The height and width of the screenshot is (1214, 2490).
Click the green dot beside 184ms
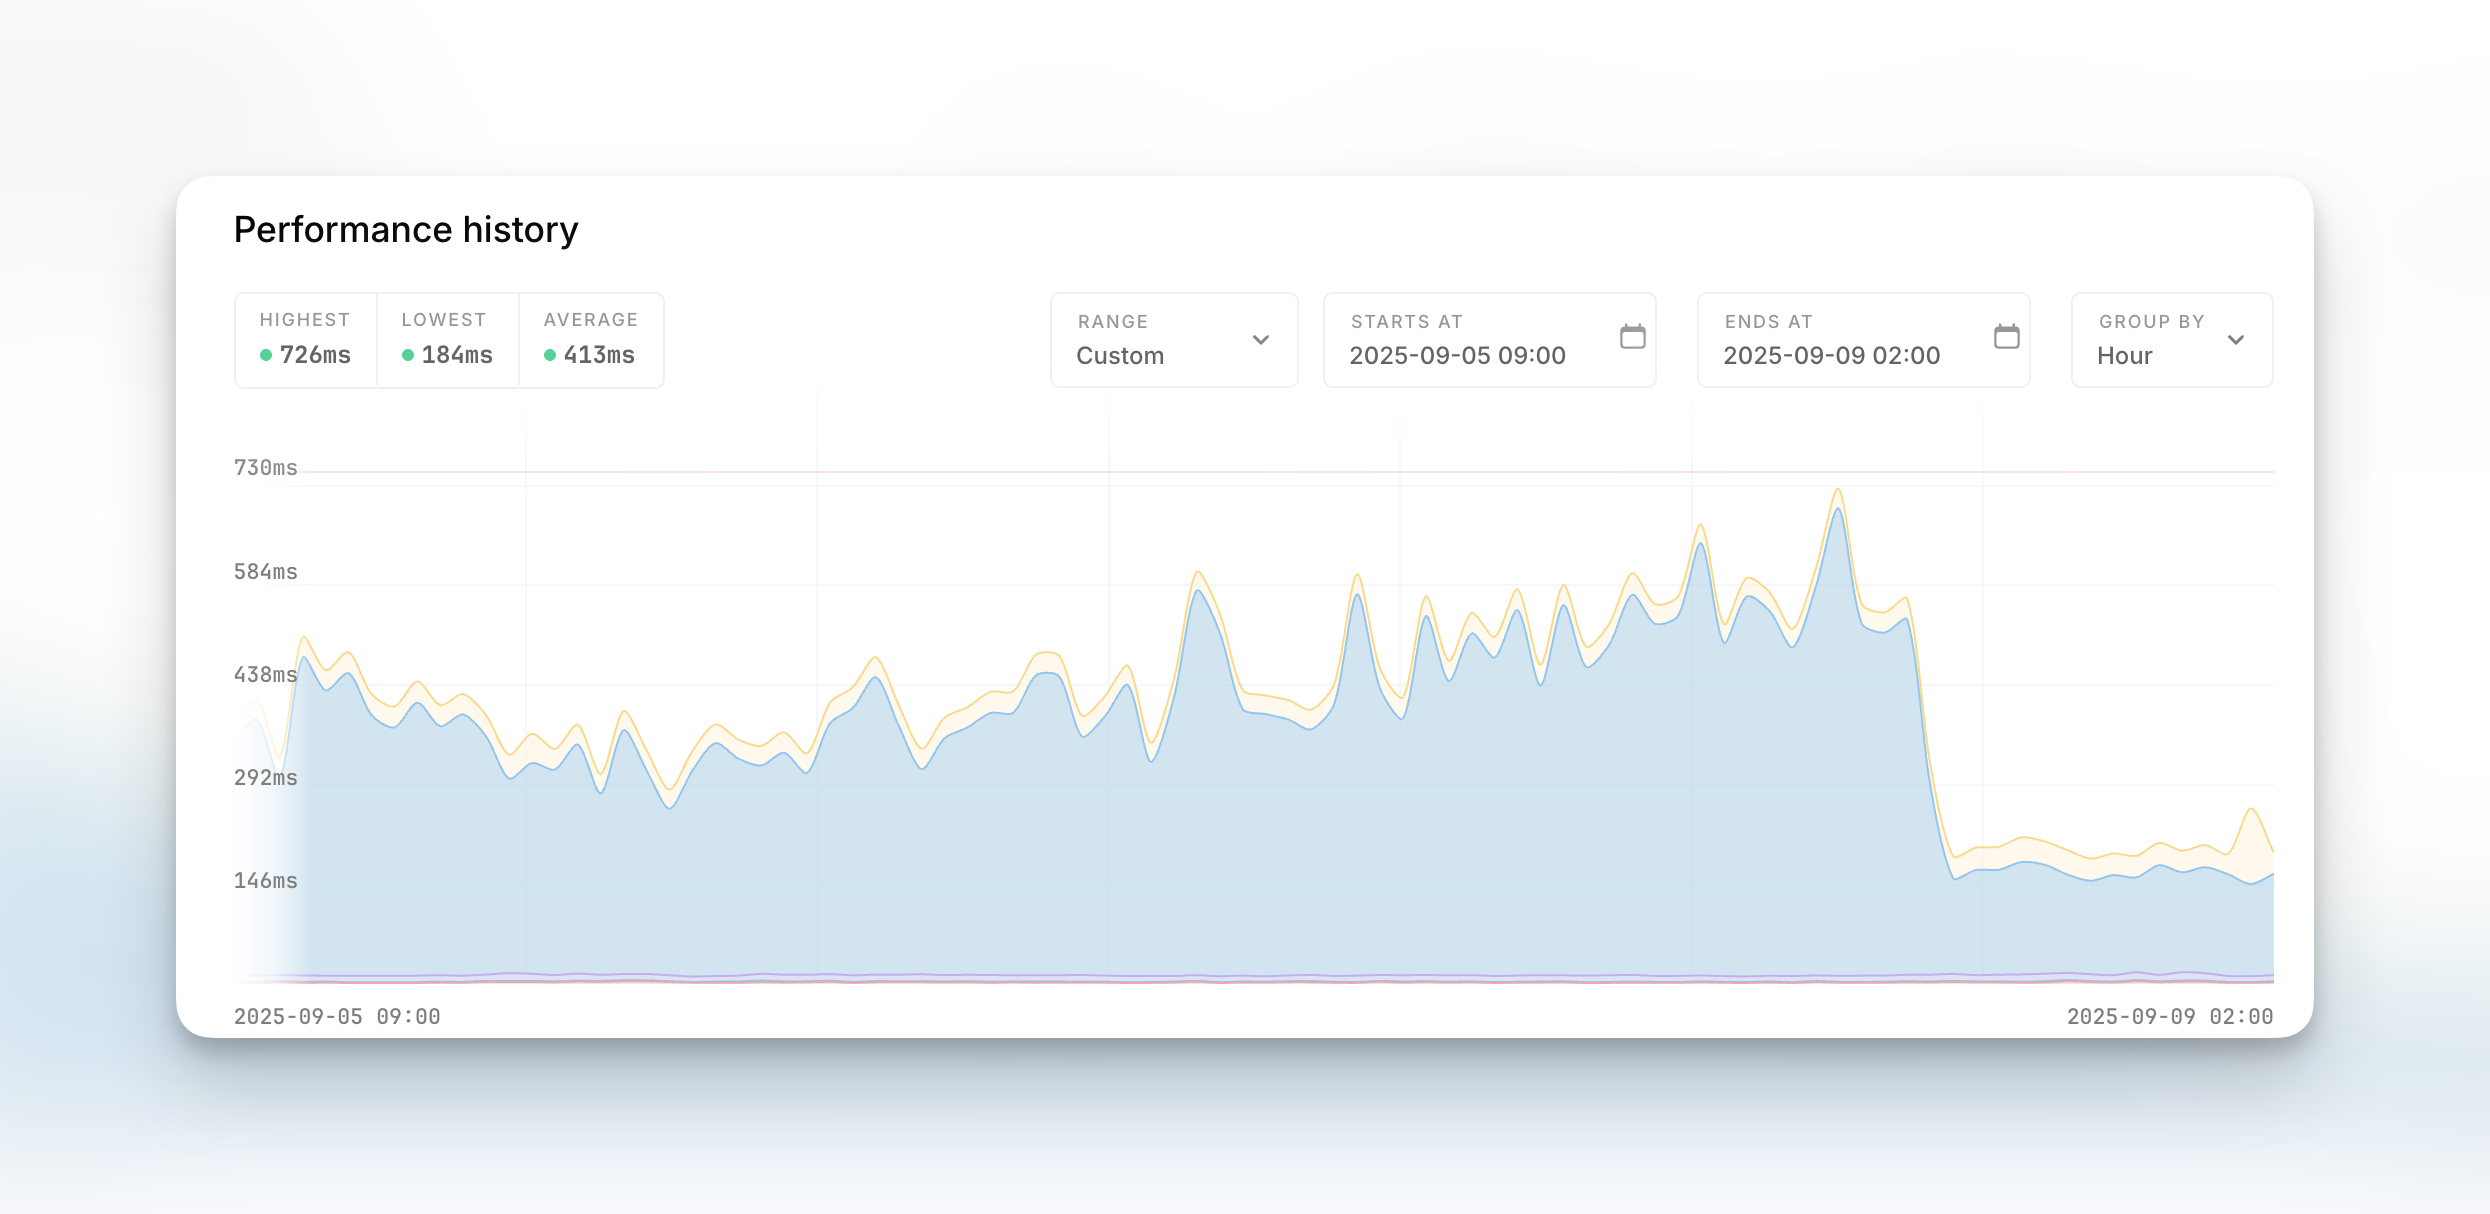[408, 355]
